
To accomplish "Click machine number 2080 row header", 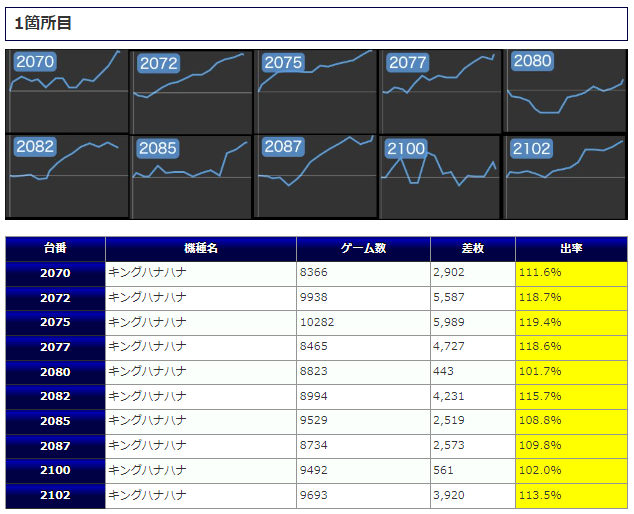I will (x=56, y=372).
